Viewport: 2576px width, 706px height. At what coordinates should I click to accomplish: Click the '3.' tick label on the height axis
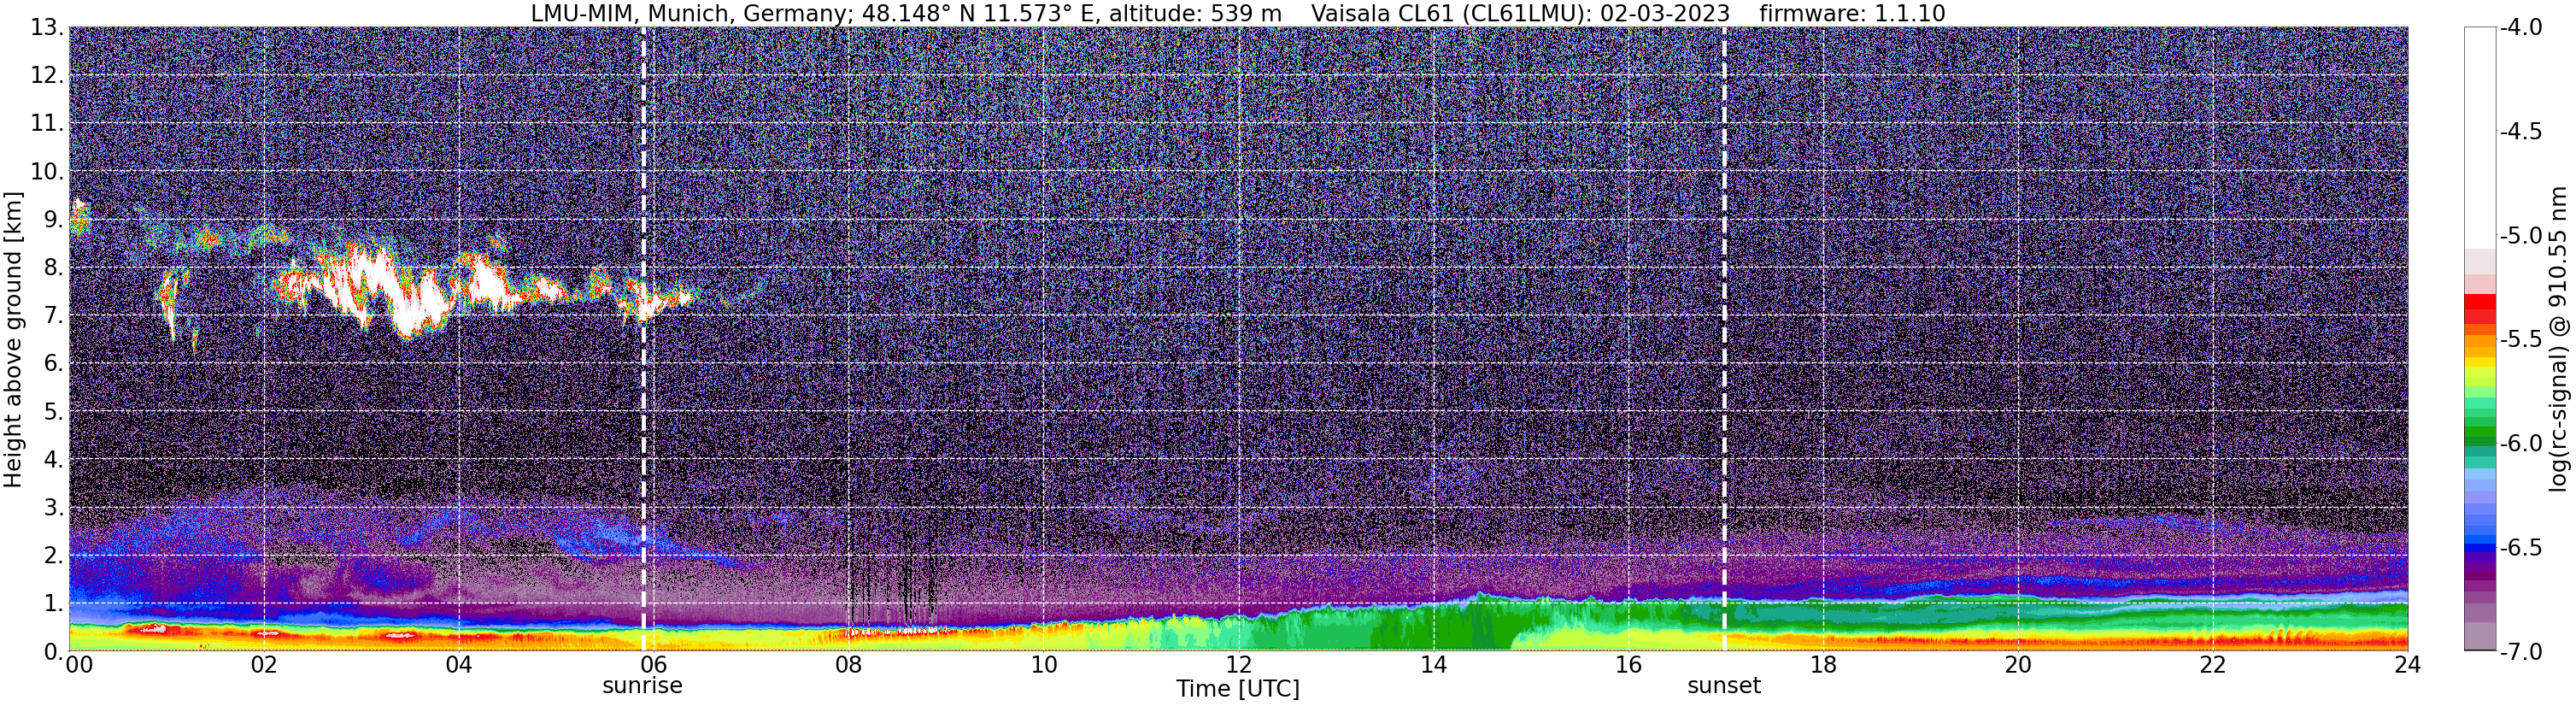click(54, 507)
